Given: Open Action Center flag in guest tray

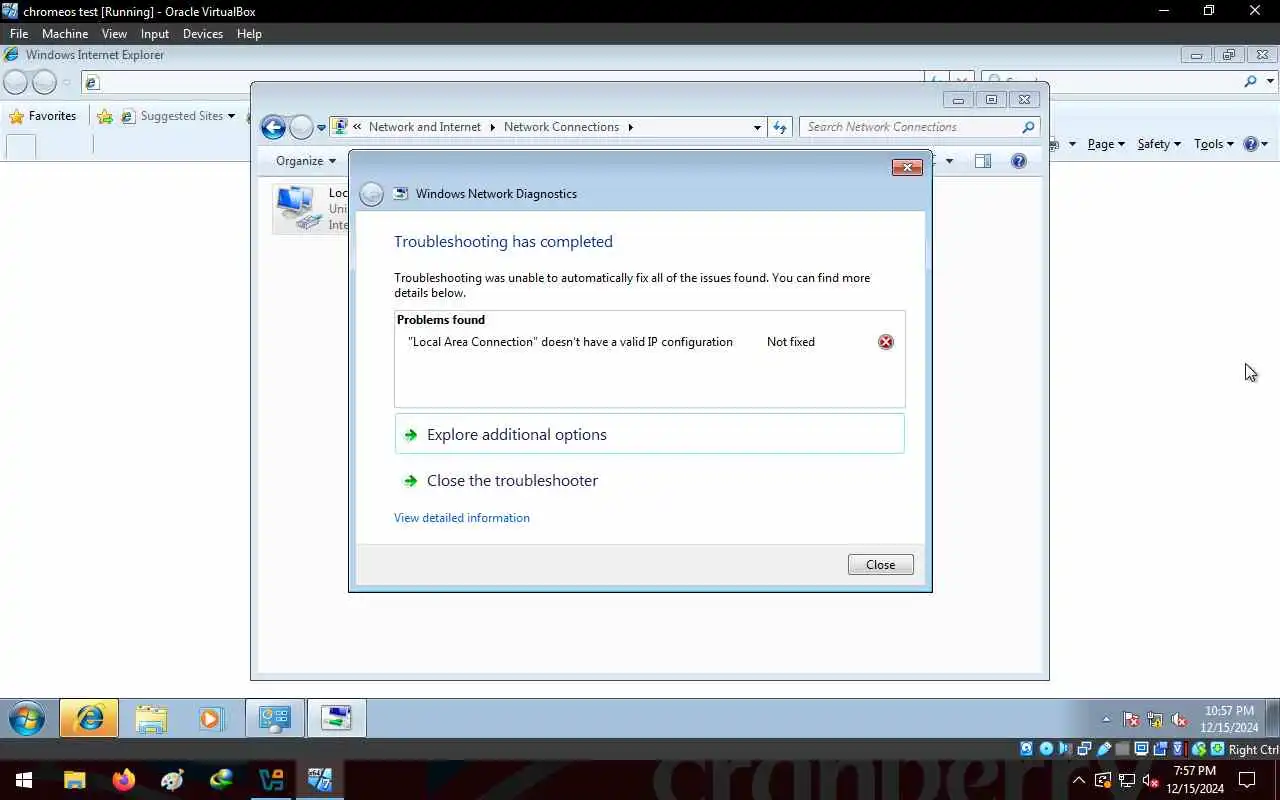Looking at the screenshot, I should 1132,719.
